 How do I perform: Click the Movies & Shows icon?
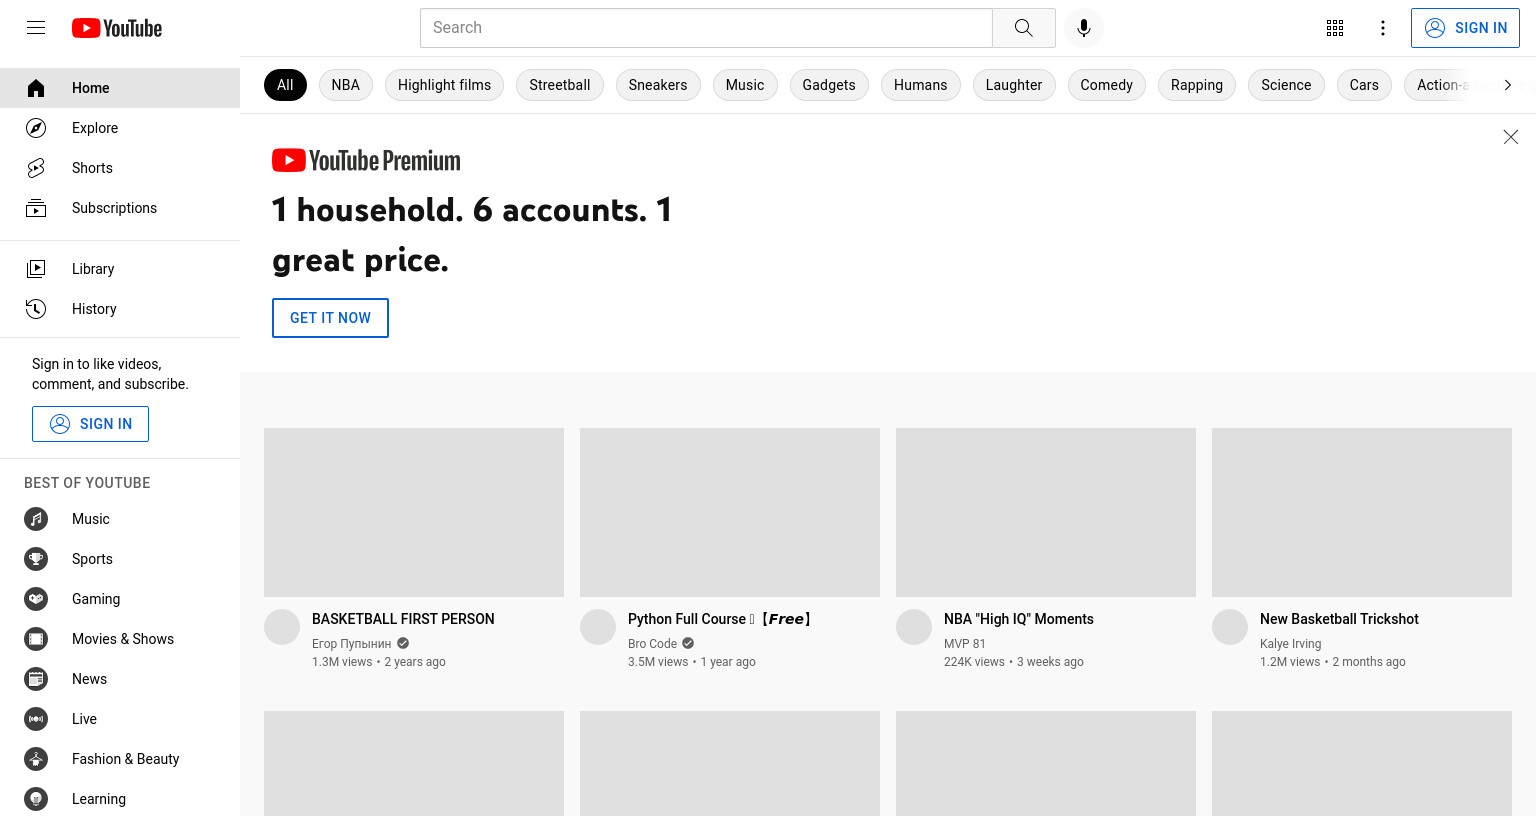(36, 639)
